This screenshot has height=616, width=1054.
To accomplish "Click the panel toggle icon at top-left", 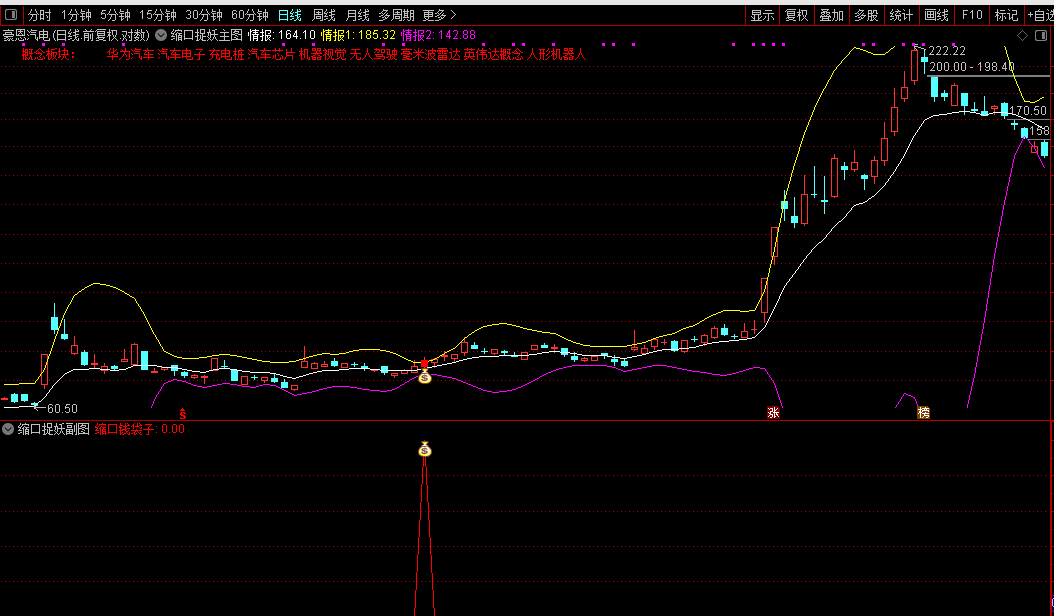I will (13, 15).
